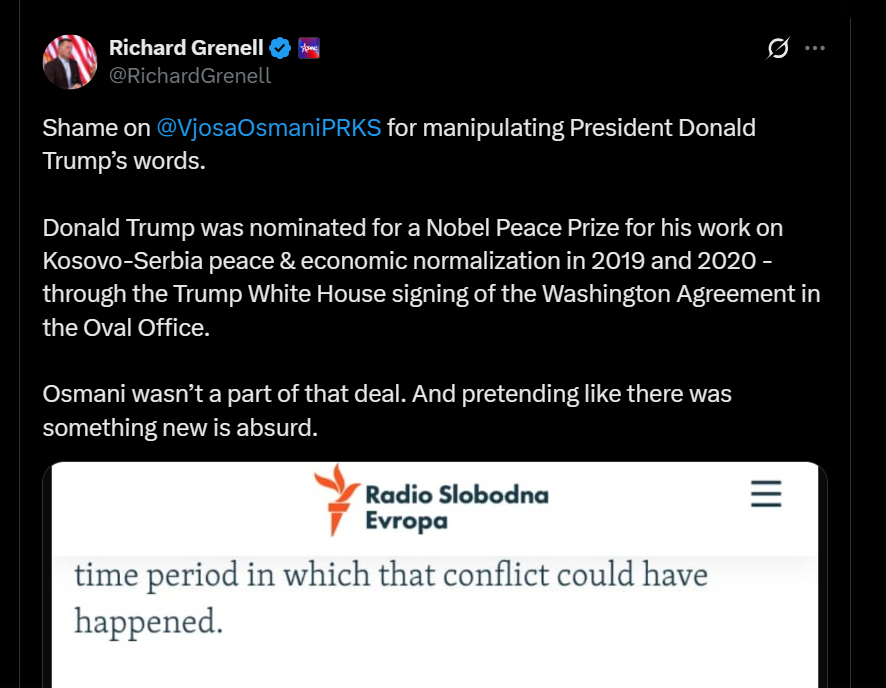
Task: Open Grok explain-this-post icon
Action: pos(778,48)
